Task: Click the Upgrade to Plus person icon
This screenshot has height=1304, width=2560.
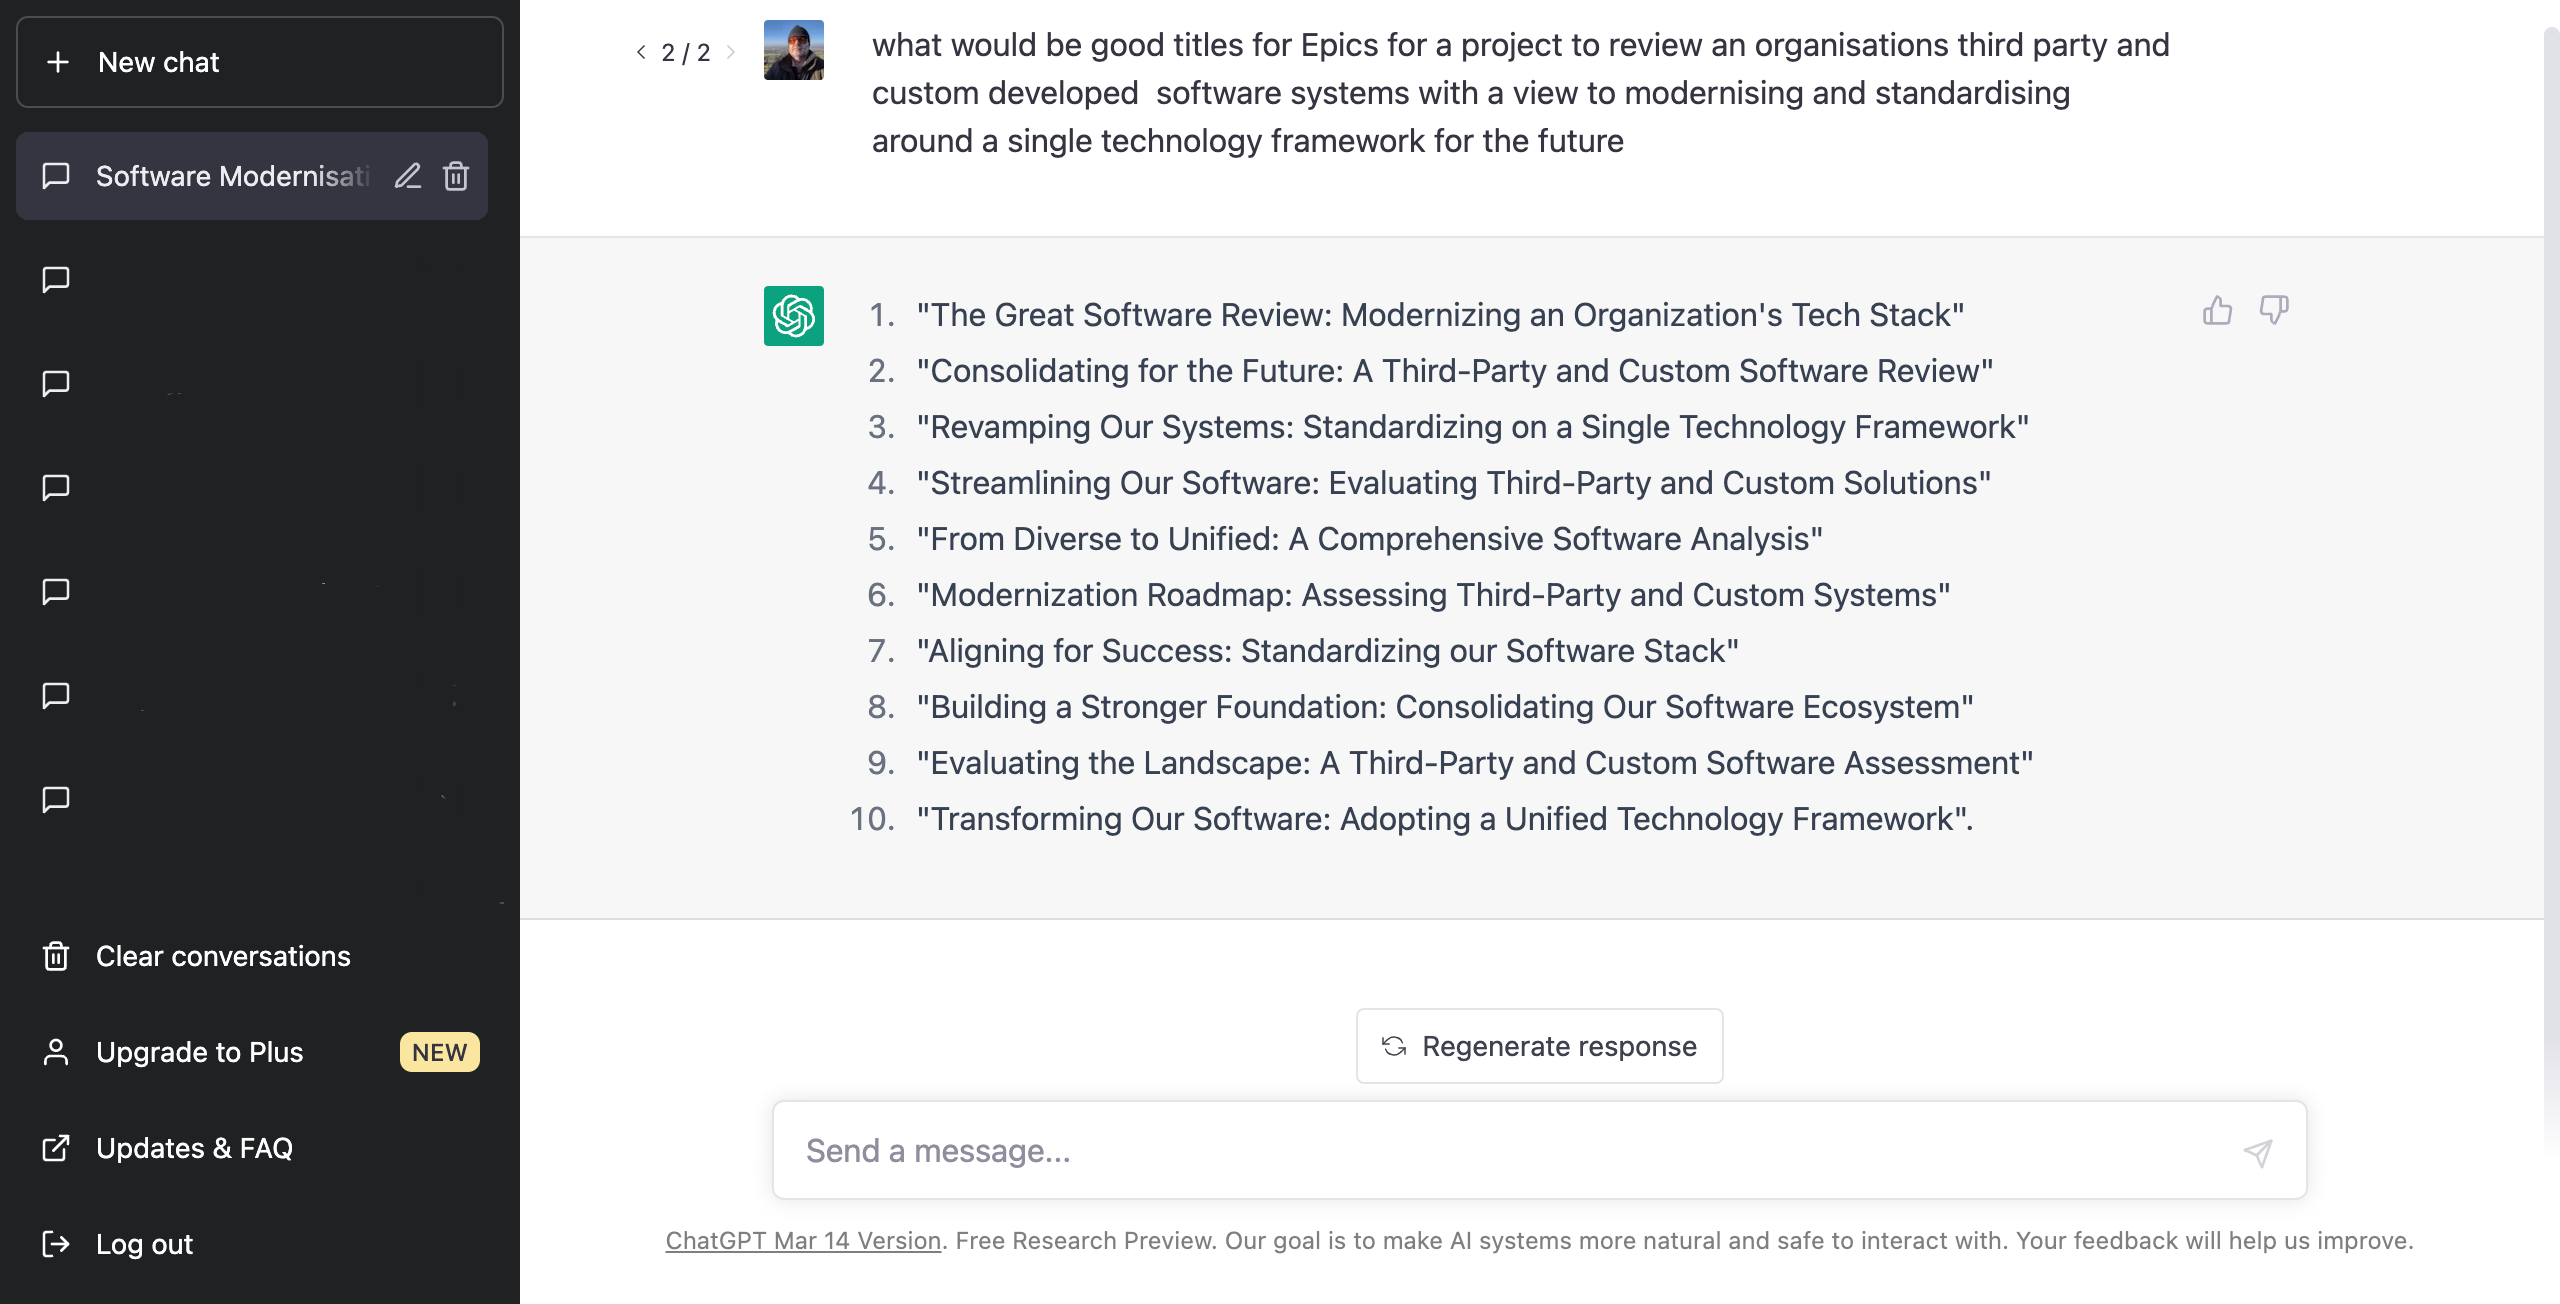Action: pyautogui.click(x=56, y=1052)
